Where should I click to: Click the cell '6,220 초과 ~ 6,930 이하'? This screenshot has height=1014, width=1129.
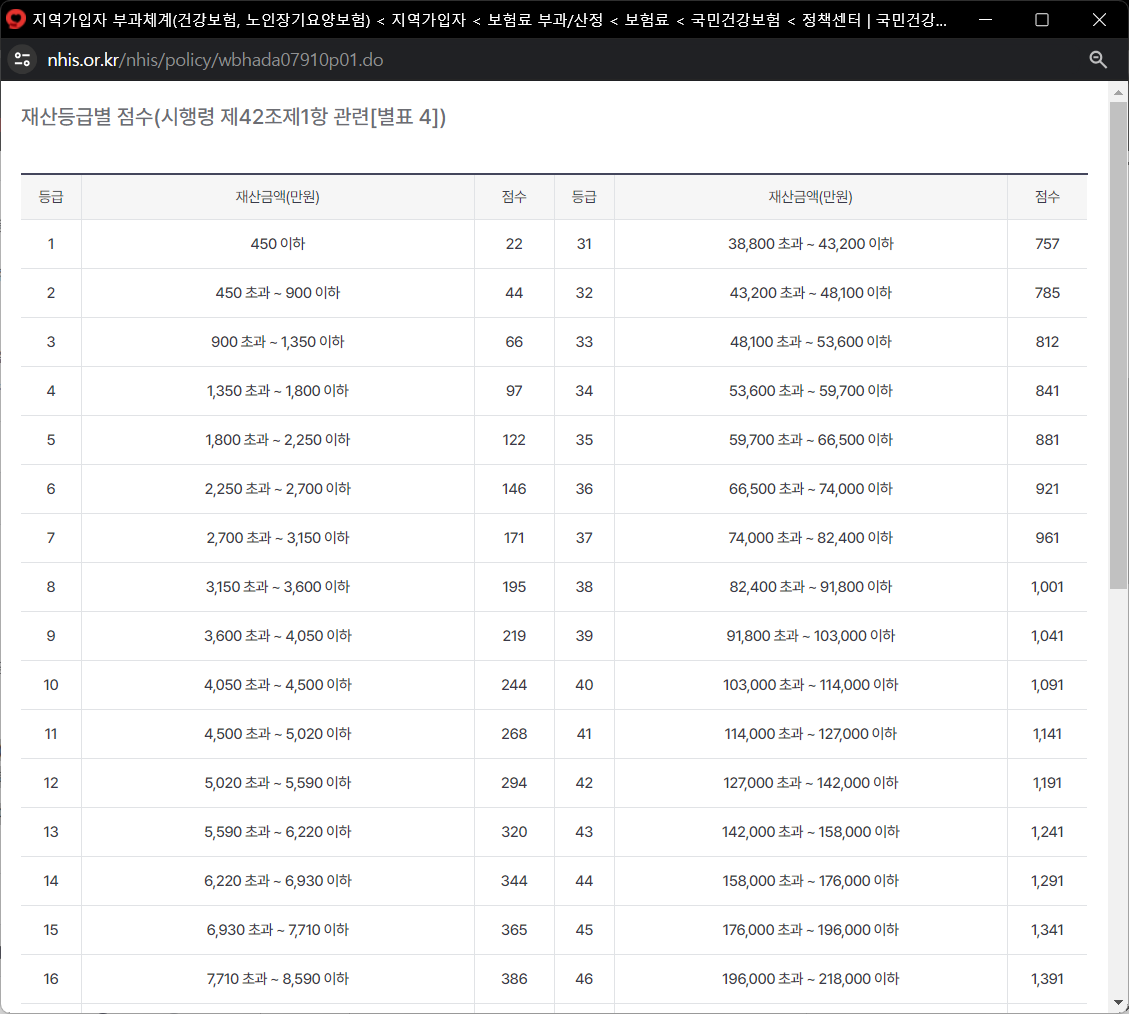click(x=278, y=881)
